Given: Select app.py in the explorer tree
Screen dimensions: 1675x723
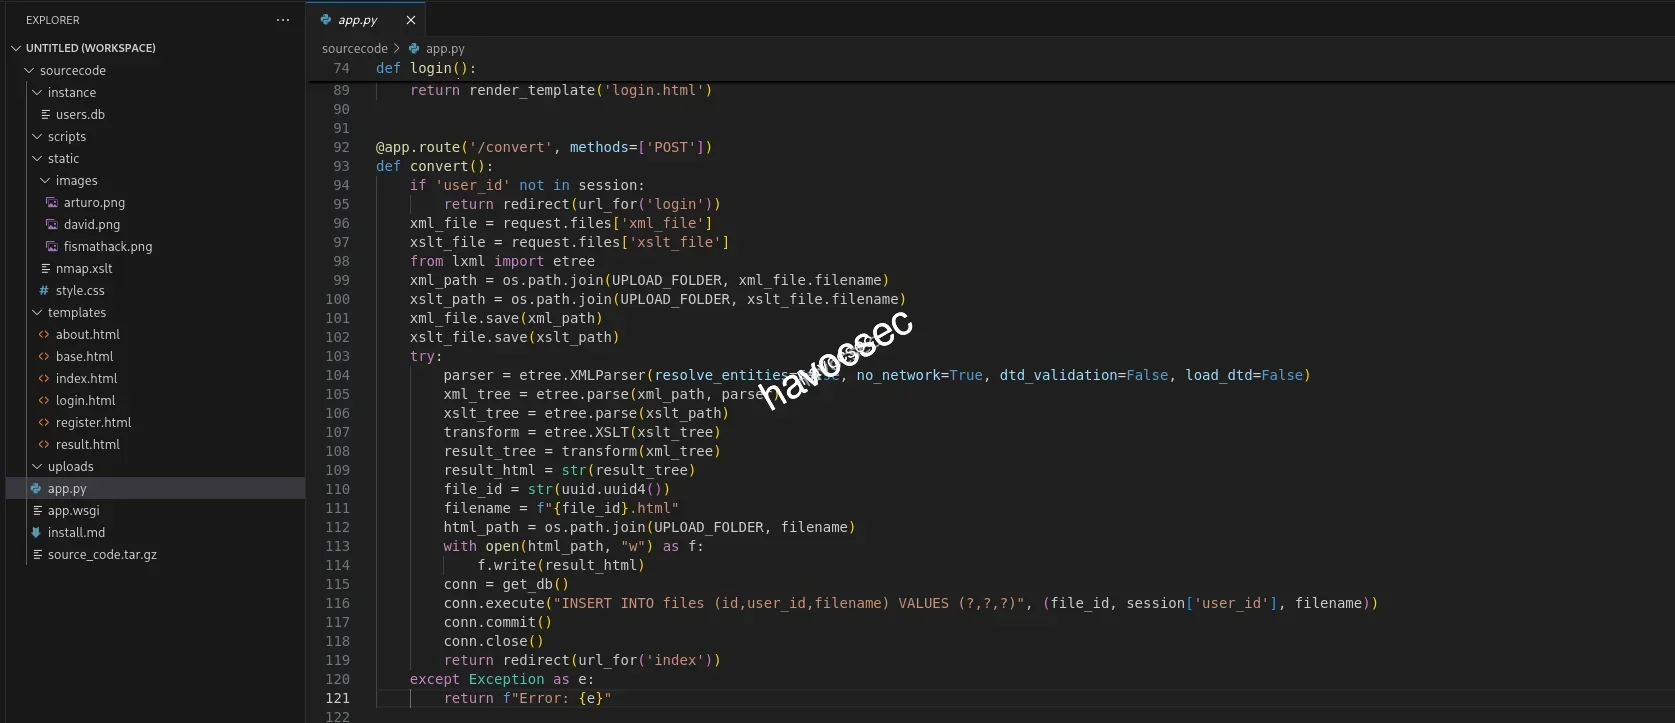Looking at the screenshot, I should [x=155, y=489].
